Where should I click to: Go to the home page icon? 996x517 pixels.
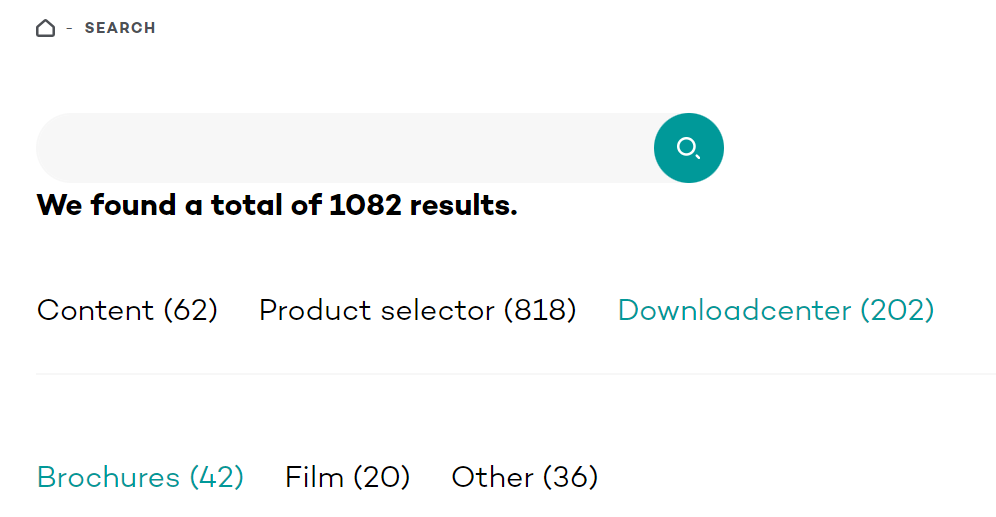(45, 28)
